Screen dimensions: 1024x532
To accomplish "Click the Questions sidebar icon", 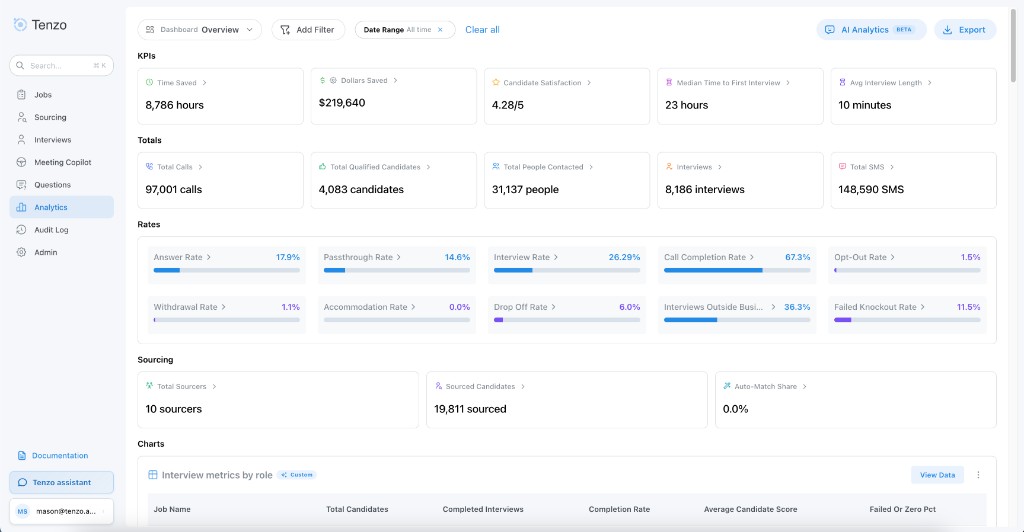I will pyautogui.click(x=21, y=185).
